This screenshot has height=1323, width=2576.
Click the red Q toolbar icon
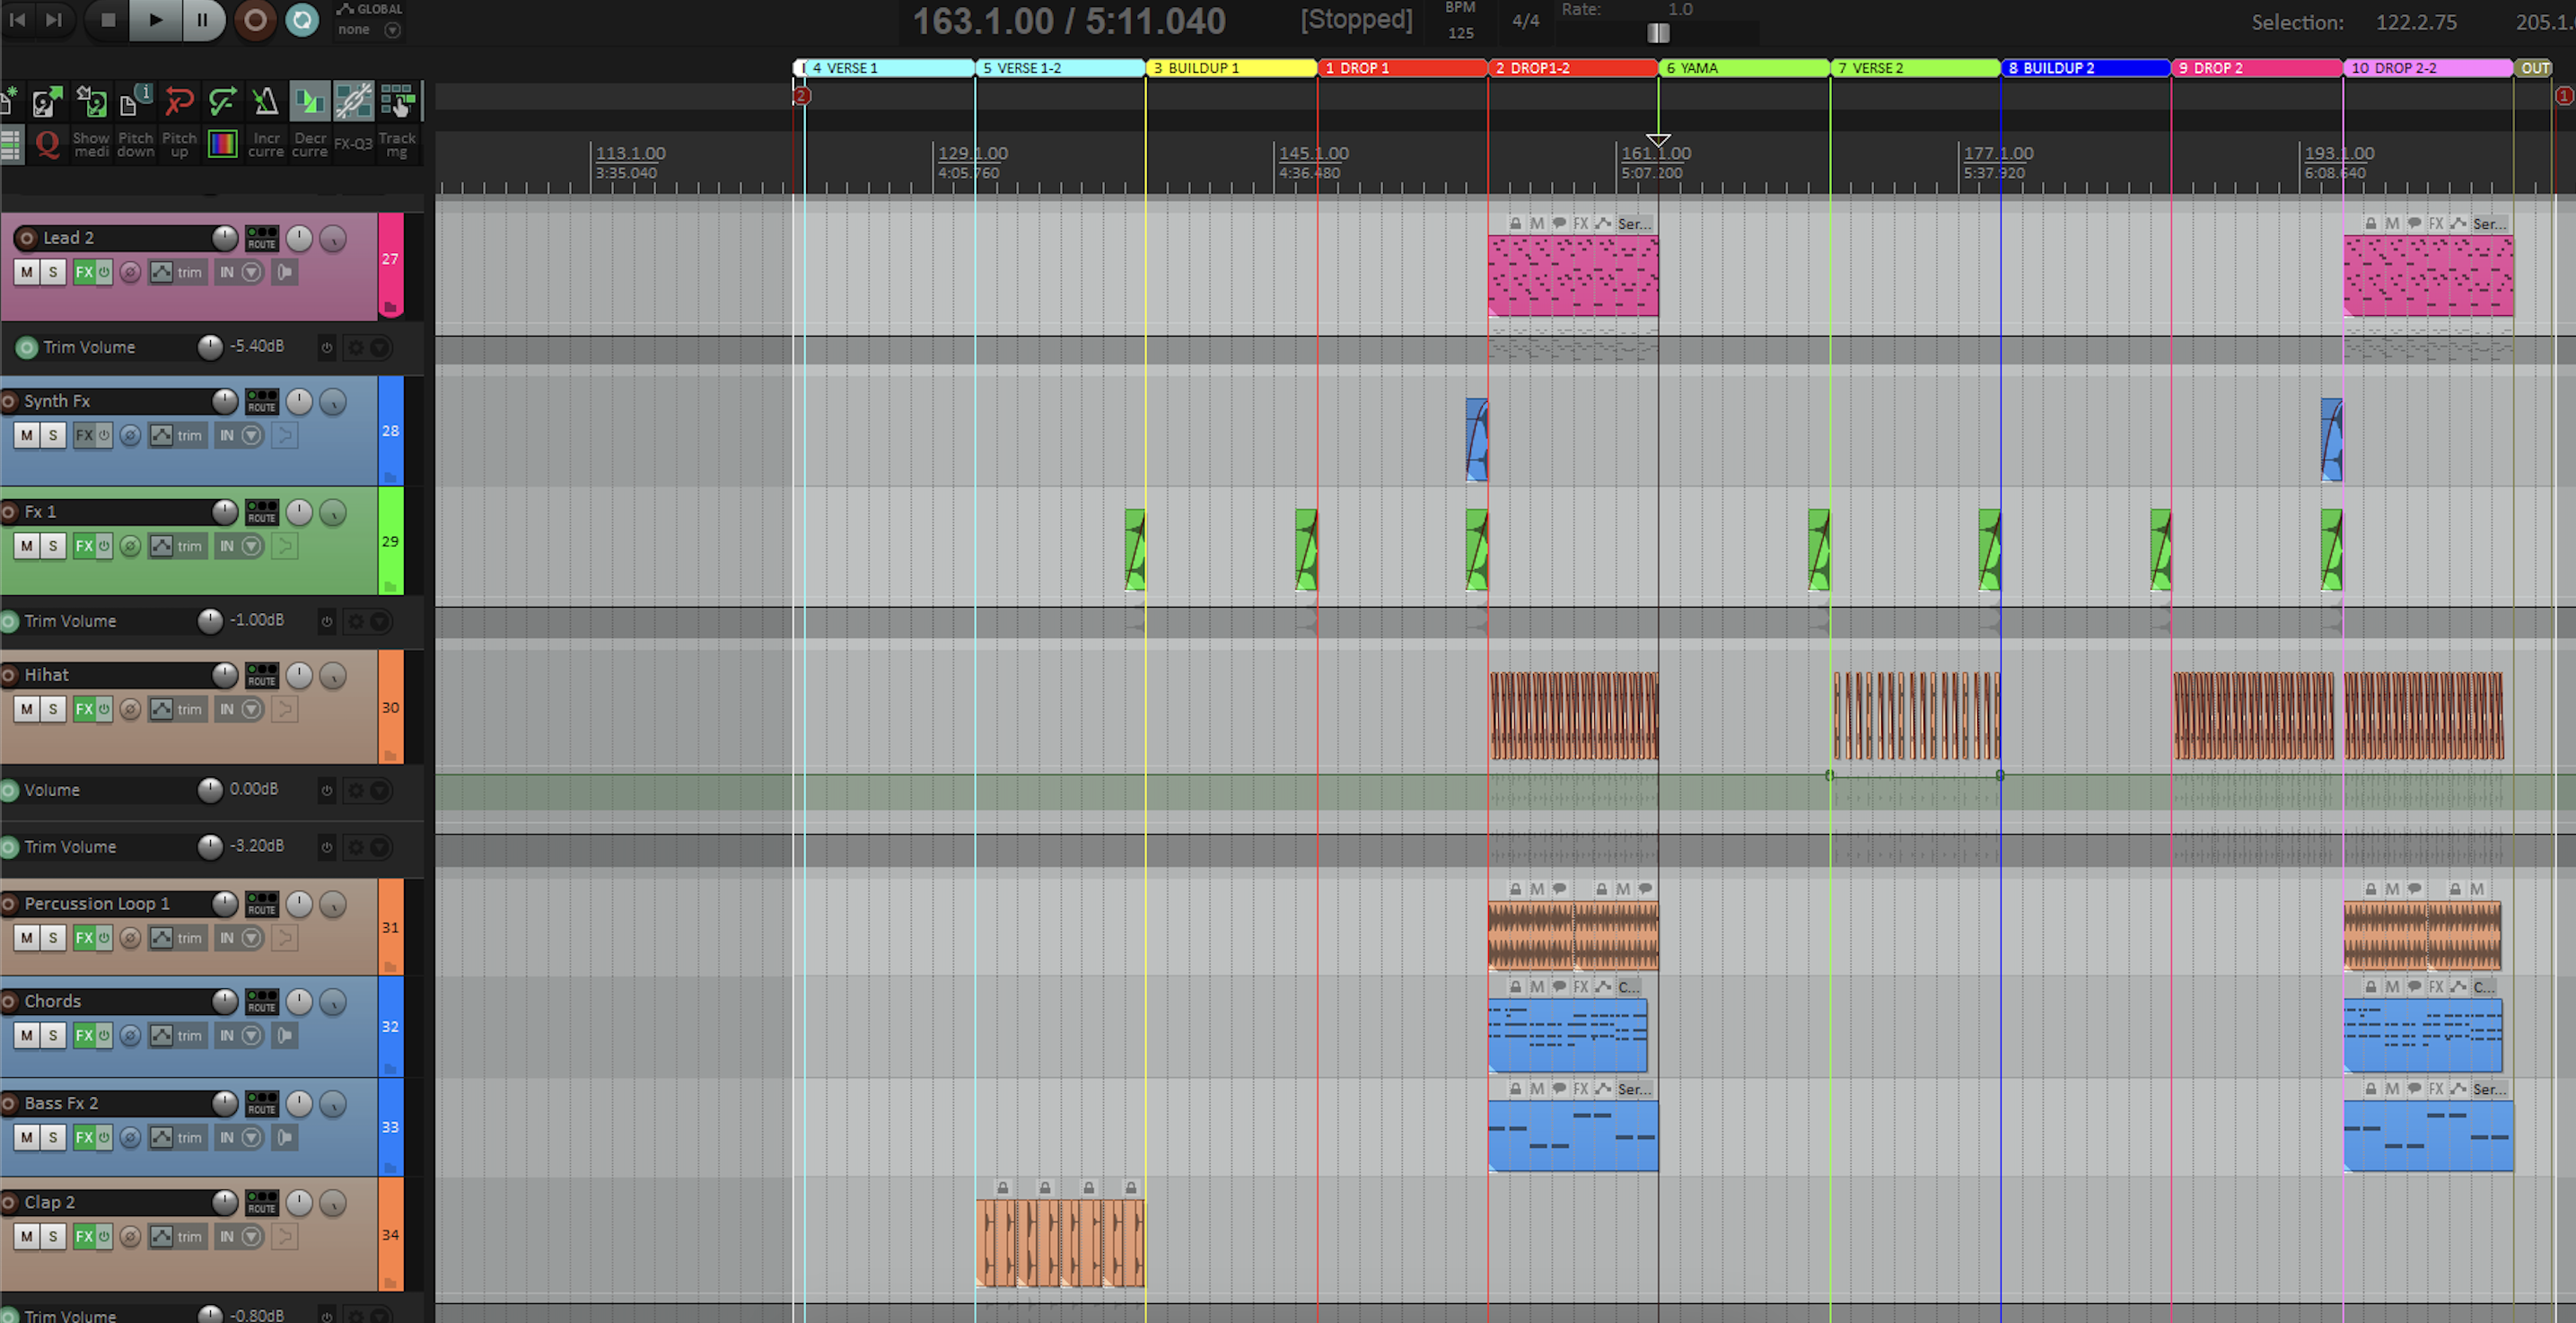(x=47, y=145)
